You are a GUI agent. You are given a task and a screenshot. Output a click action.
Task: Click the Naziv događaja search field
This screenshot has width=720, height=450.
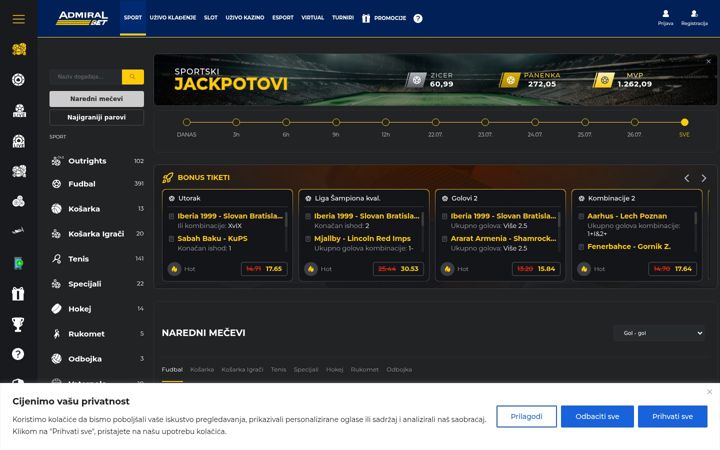[x=85, y=77]
